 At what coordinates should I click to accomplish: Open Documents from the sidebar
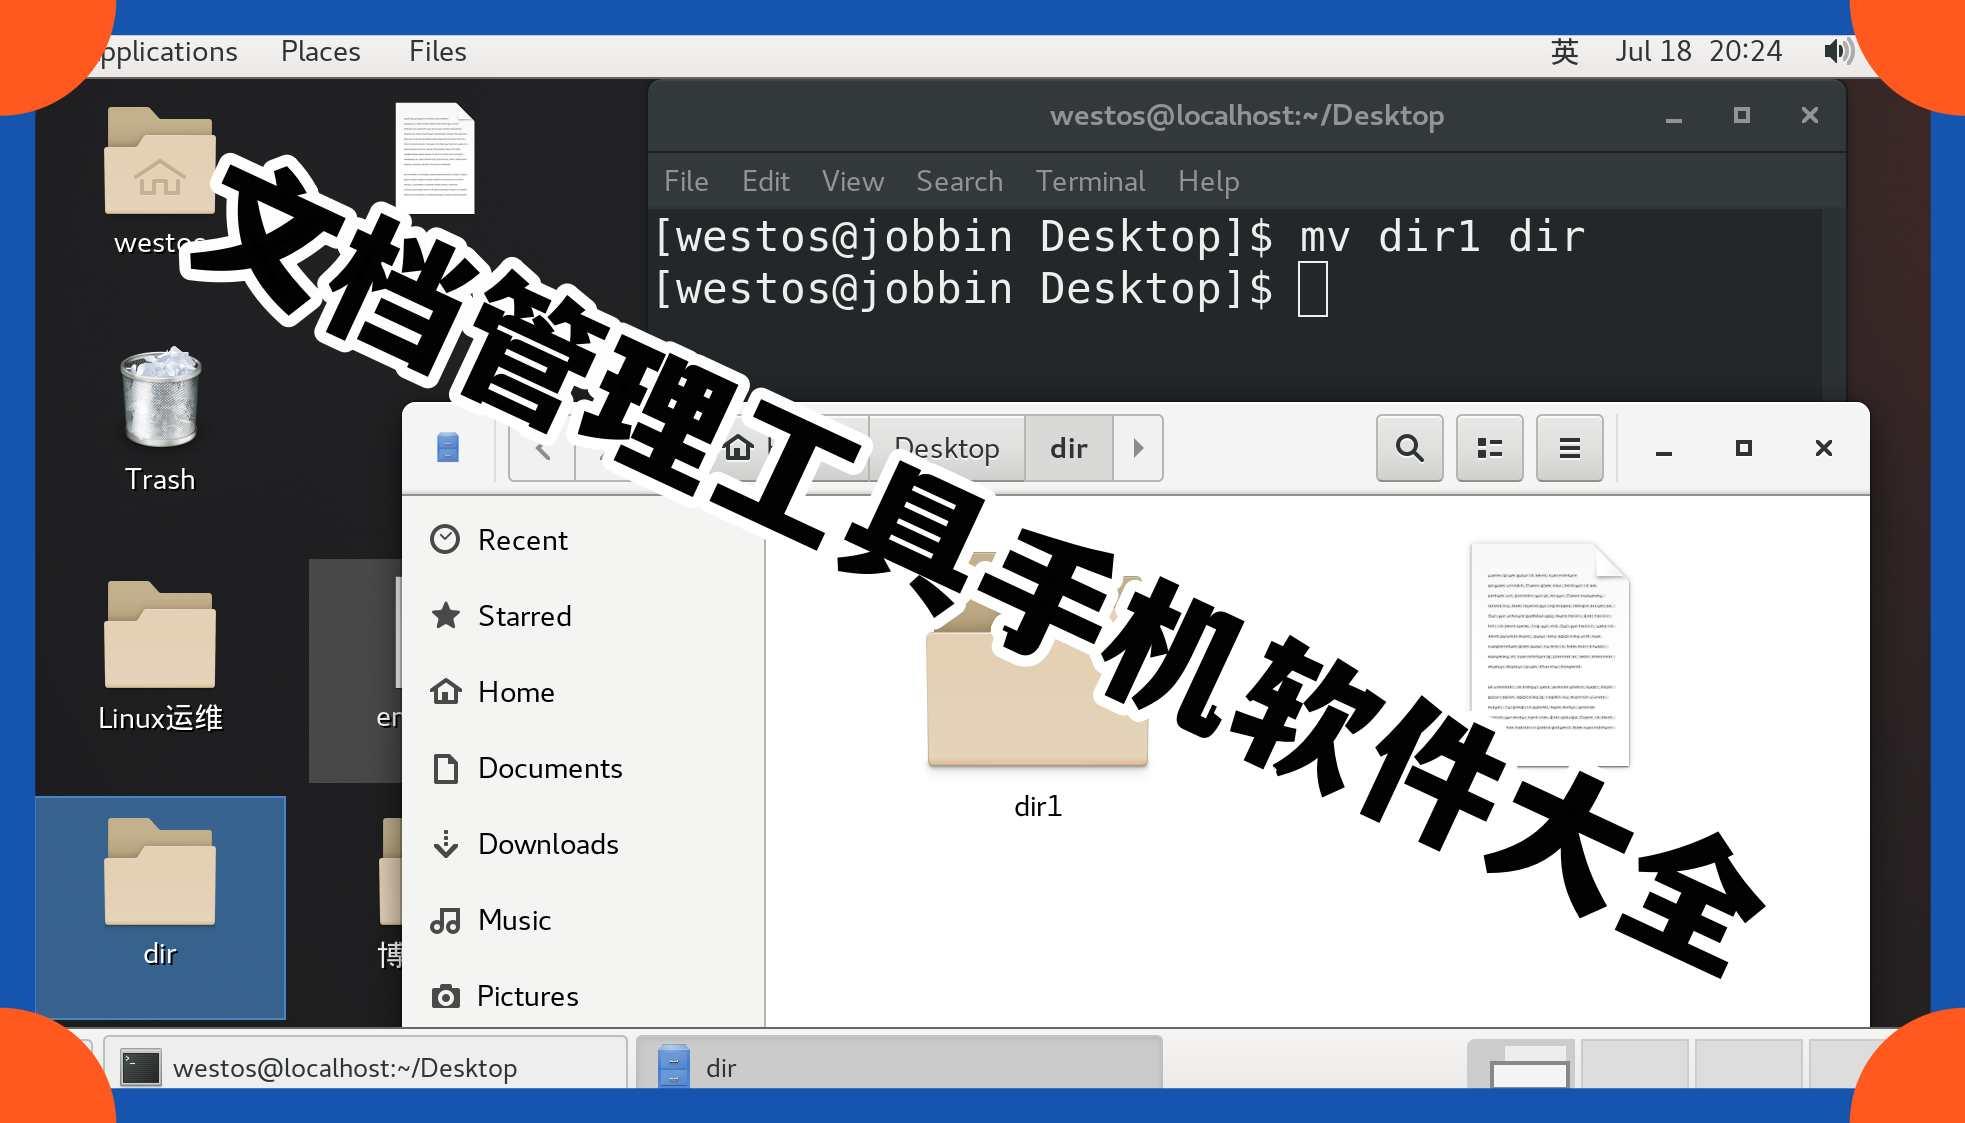tap(550, 768)
